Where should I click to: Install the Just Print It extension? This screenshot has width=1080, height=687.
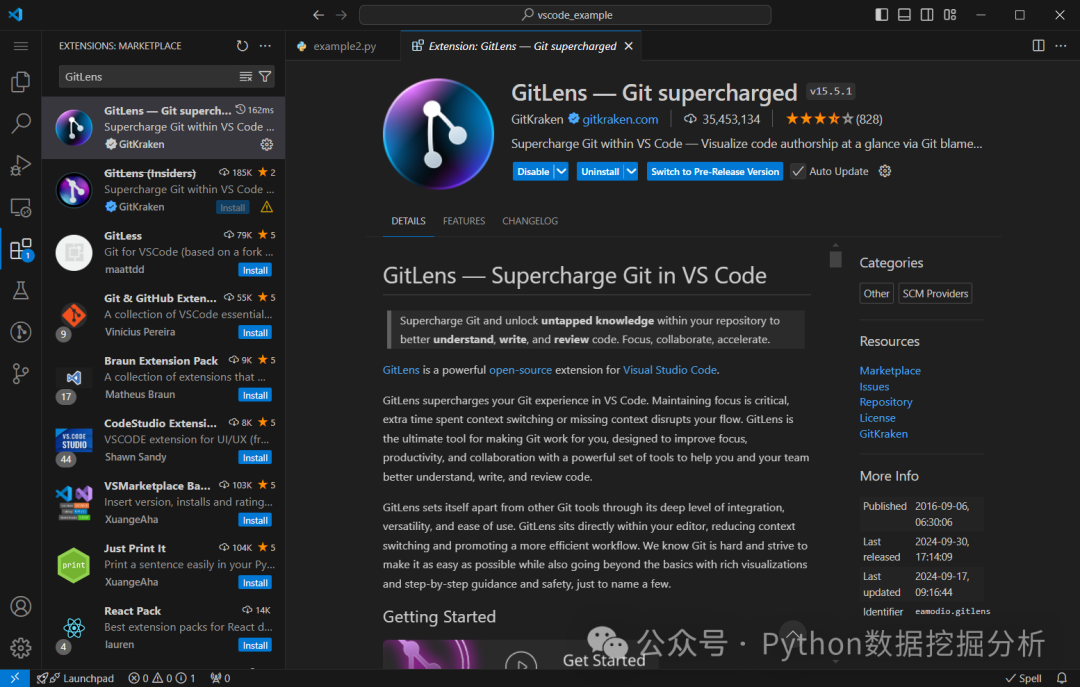pos(255,583)
